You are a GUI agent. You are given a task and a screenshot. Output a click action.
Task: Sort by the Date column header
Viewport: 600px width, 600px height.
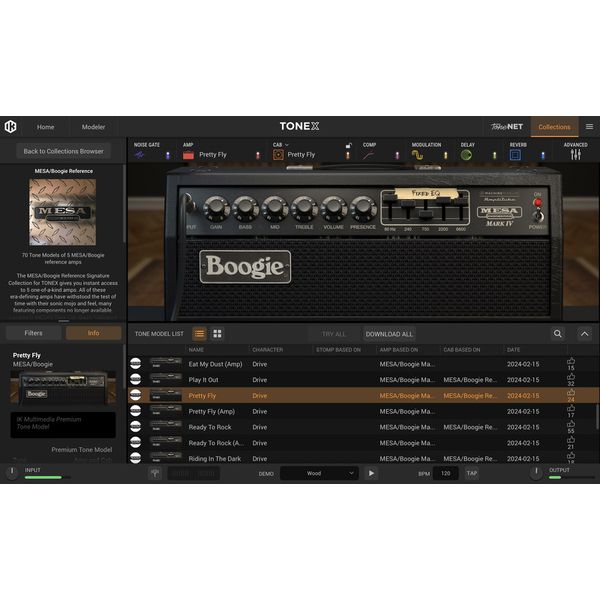tap(514, 350)
